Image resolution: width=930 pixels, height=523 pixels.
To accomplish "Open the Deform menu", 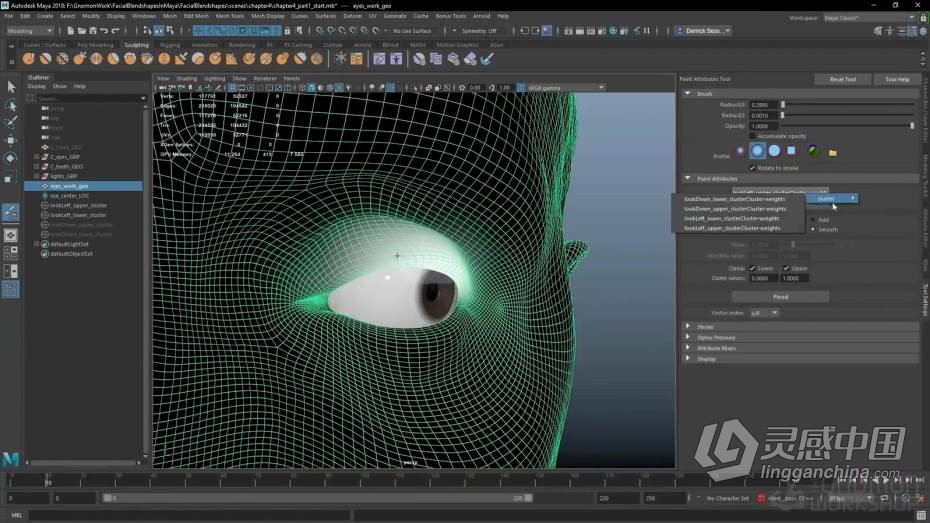I will [x=352, y=16].
